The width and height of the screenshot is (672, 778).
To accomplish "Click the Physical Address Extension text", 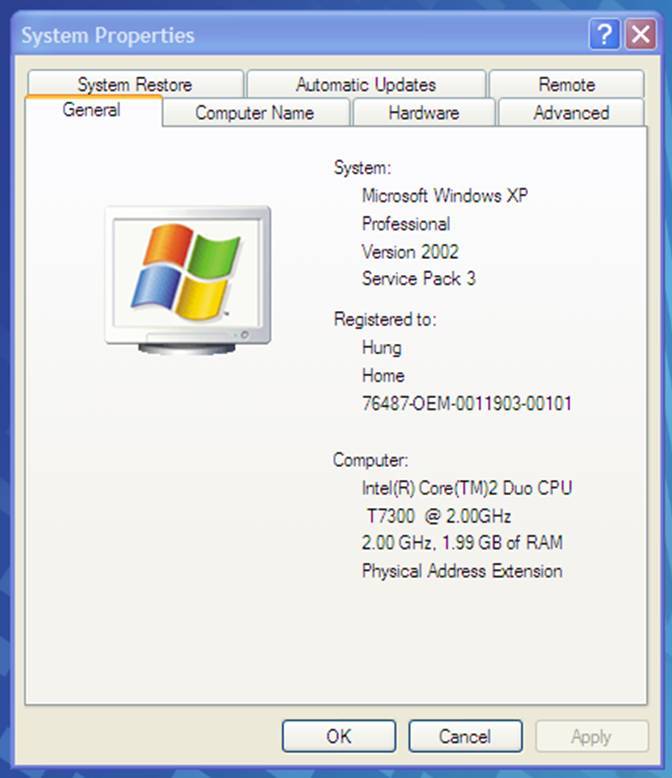I will point(462,571).
